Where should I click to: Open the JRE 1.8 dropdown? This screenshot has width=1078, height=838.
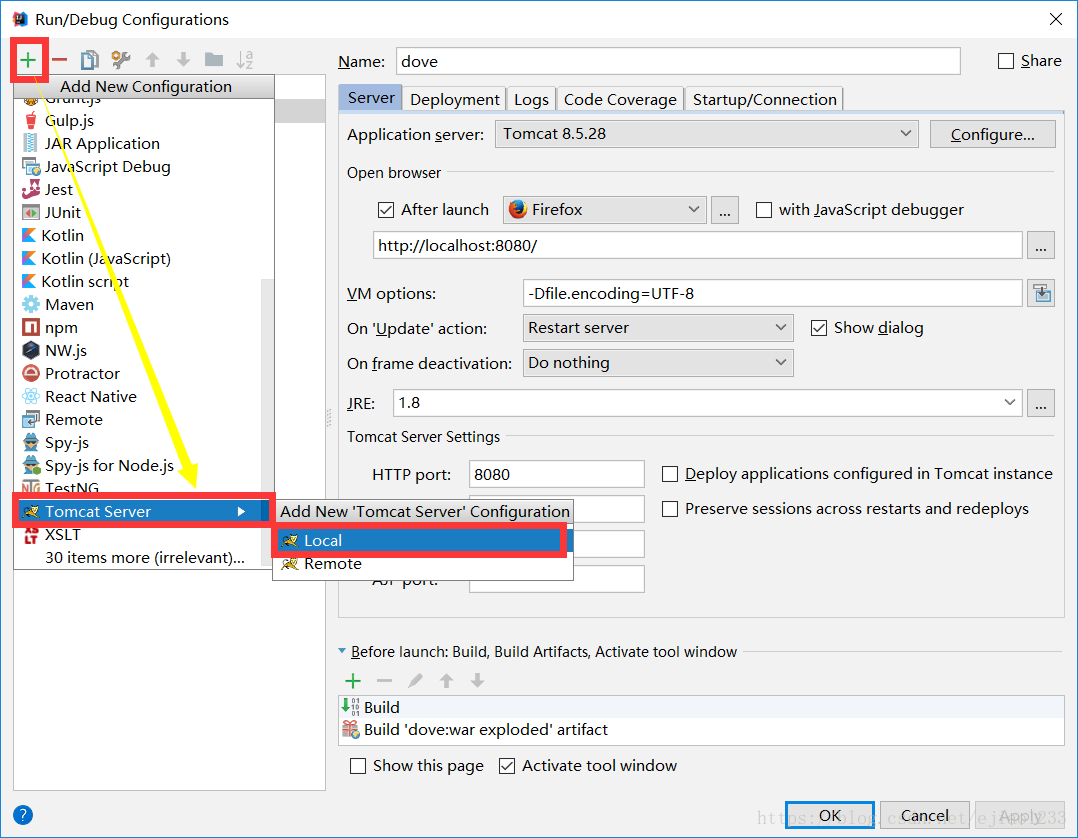pyautogui.click(x=707, y=403)
